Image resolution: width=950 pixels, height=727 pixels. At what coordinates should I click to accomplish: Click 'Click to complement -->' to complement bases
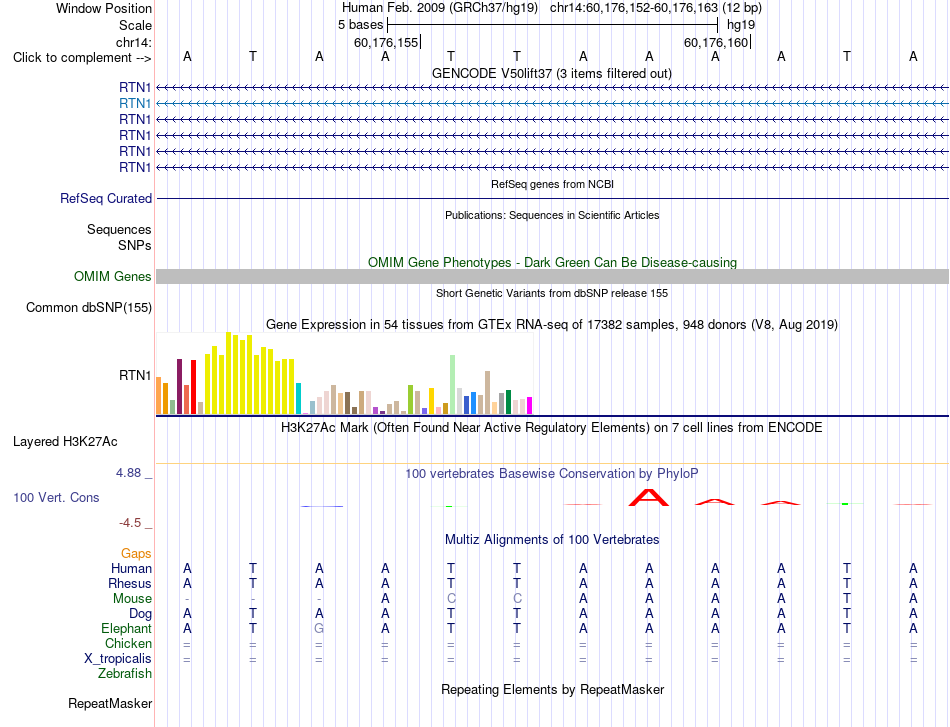(82, 58)
